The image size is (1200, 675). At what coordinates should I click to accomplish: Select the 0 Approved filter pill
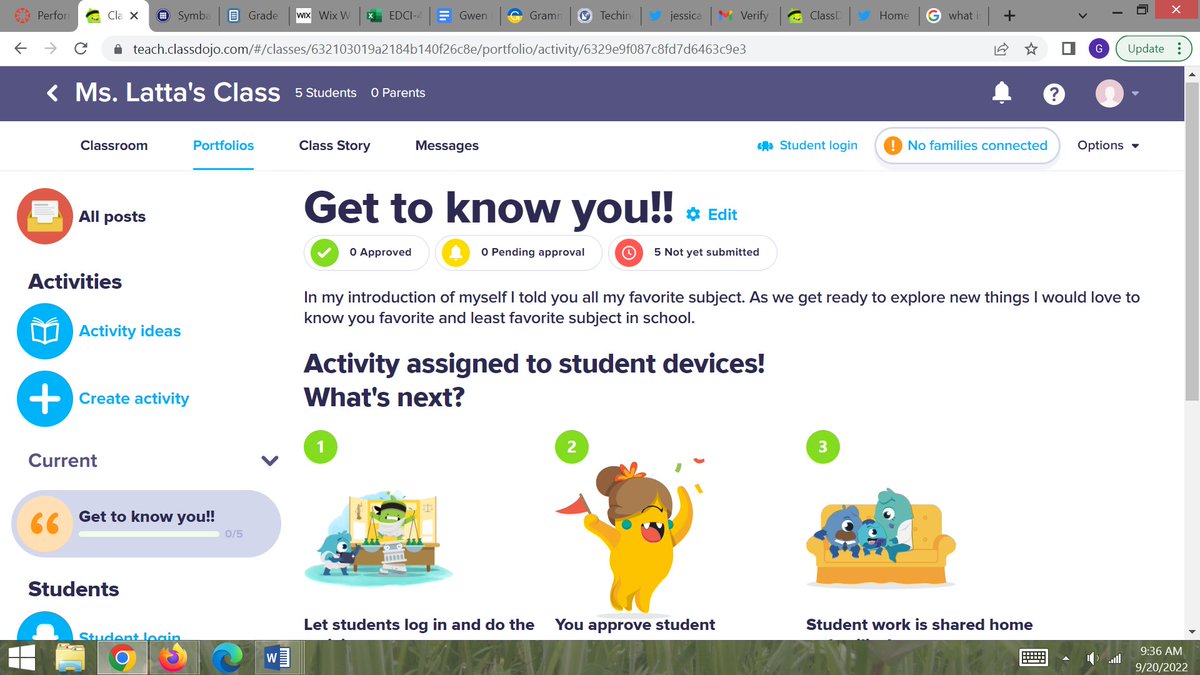(x=366, y=252)
